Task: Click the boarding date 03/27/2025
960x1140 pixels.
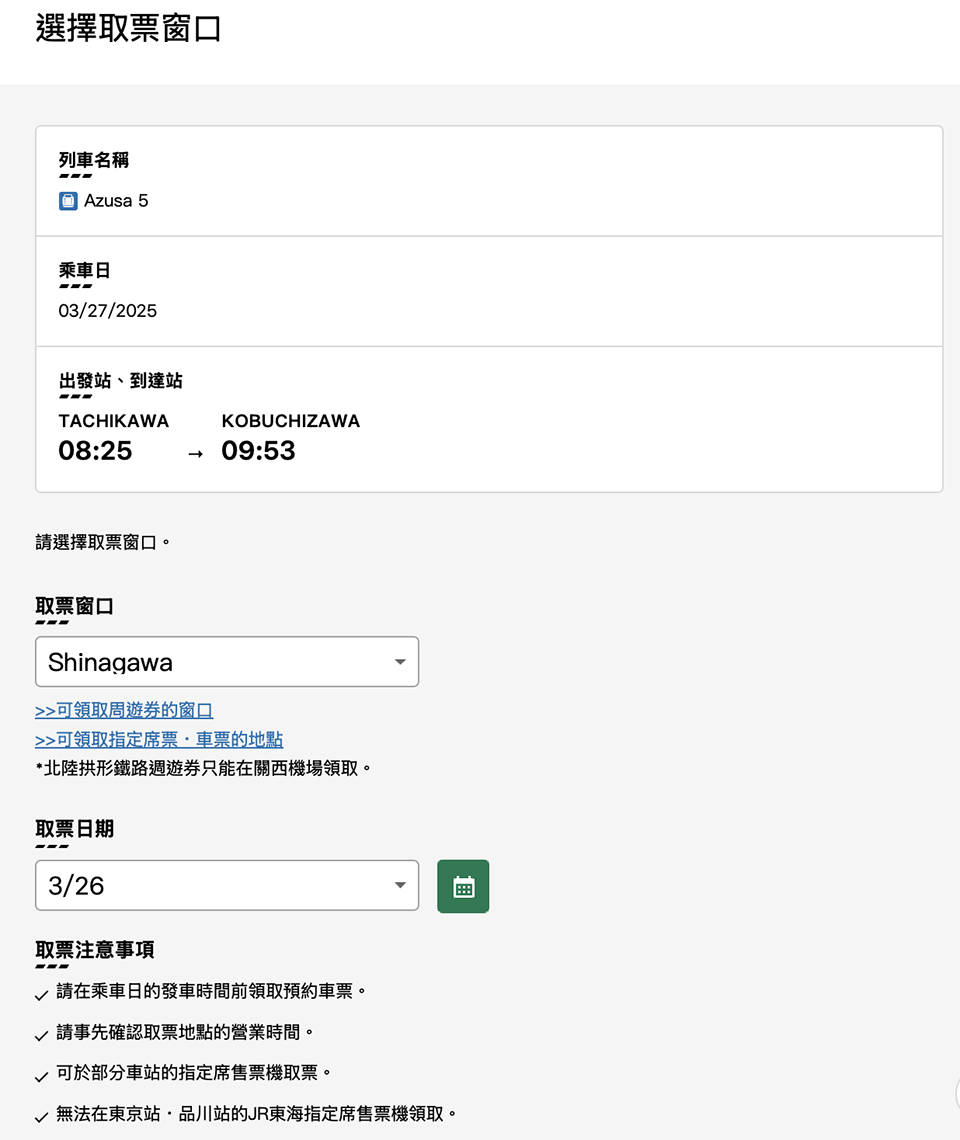Action: point(108,311)
